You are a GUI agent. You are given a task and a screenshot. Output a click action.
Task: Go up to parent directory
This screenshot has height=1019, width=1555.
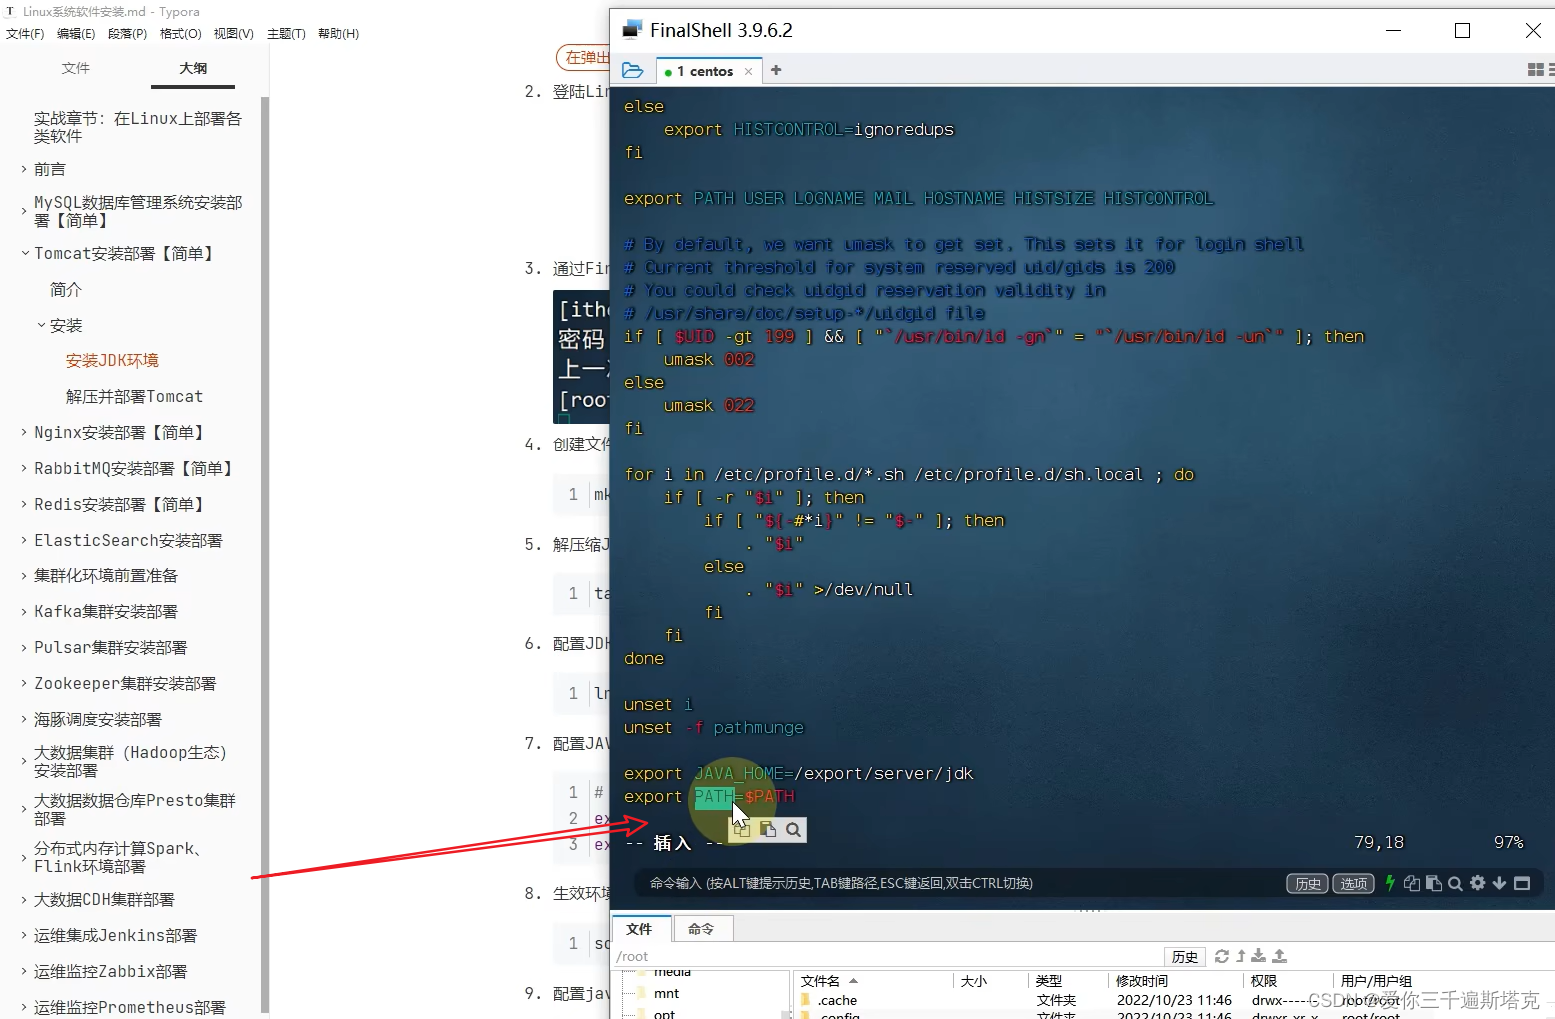pyautogui.click(x=1241, y=956)
